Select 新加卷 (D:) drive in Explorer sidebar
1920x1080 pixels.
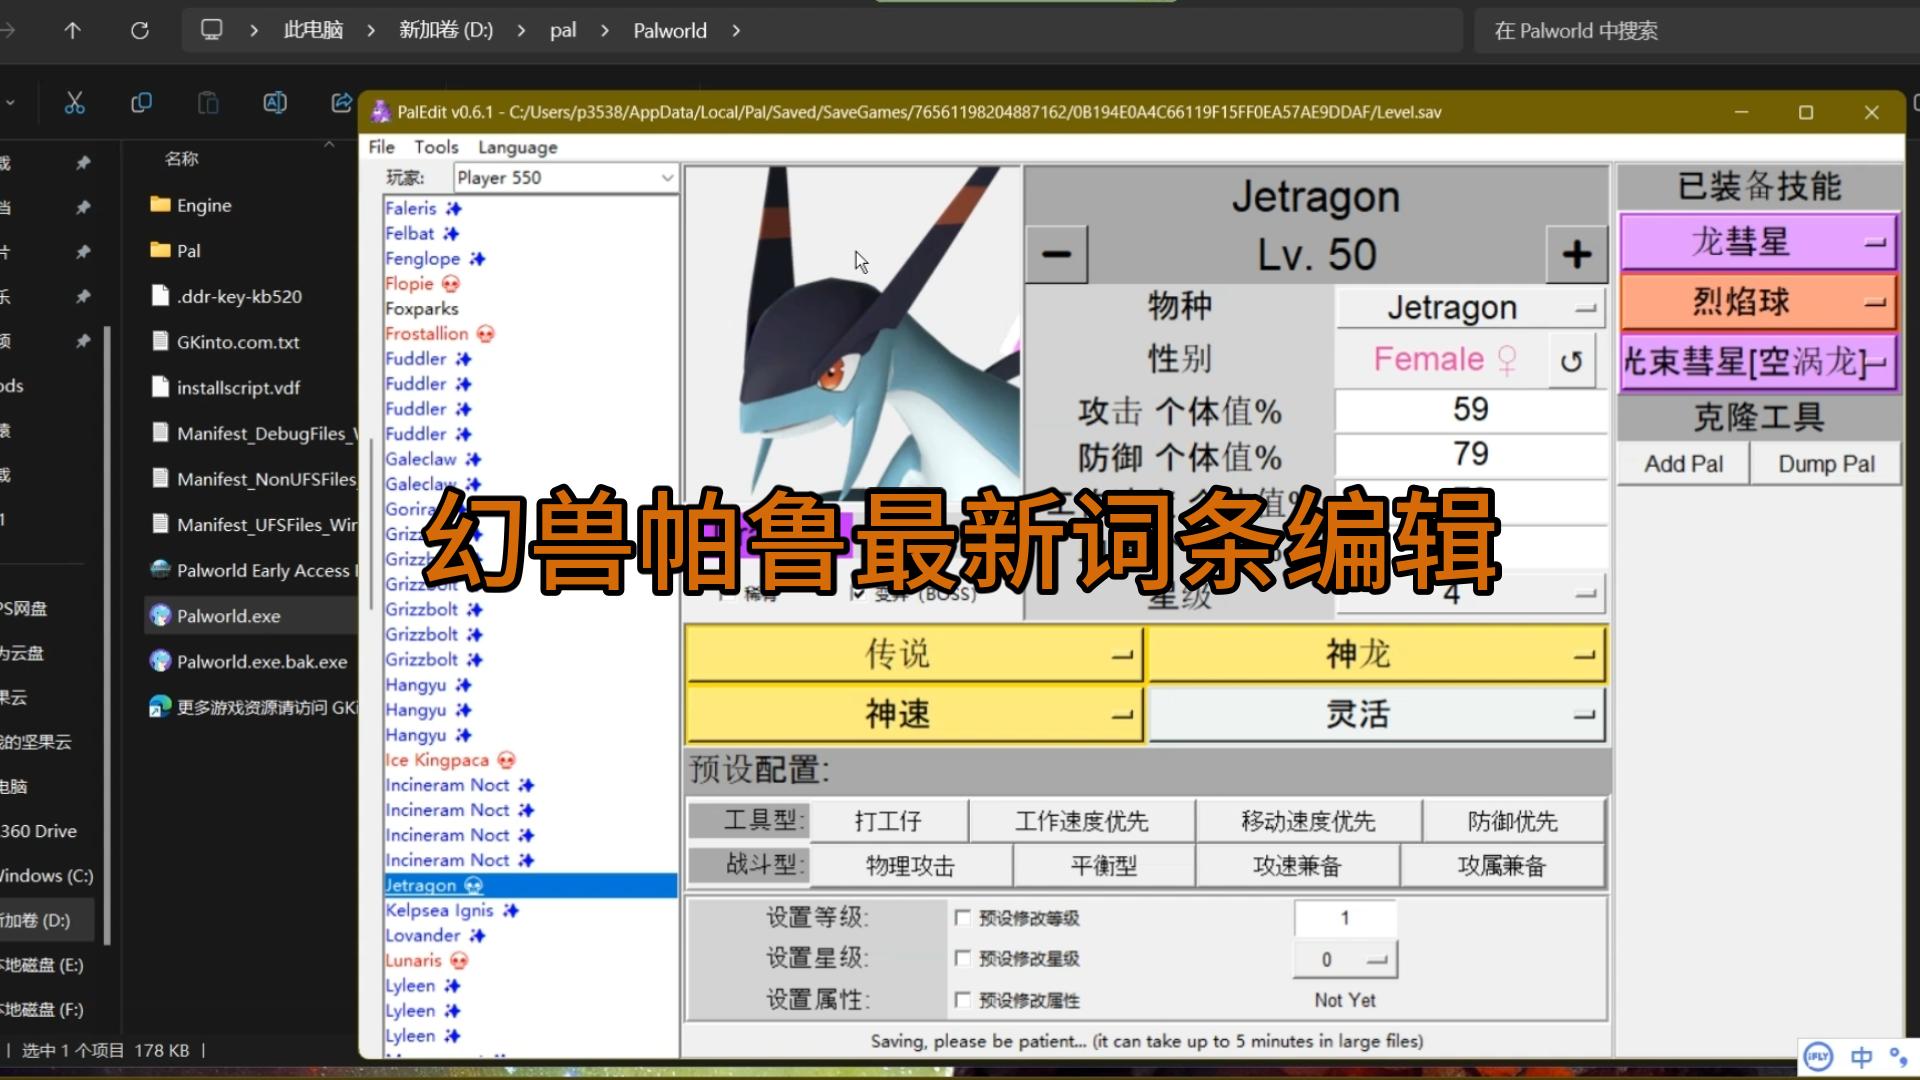point(47,920)
